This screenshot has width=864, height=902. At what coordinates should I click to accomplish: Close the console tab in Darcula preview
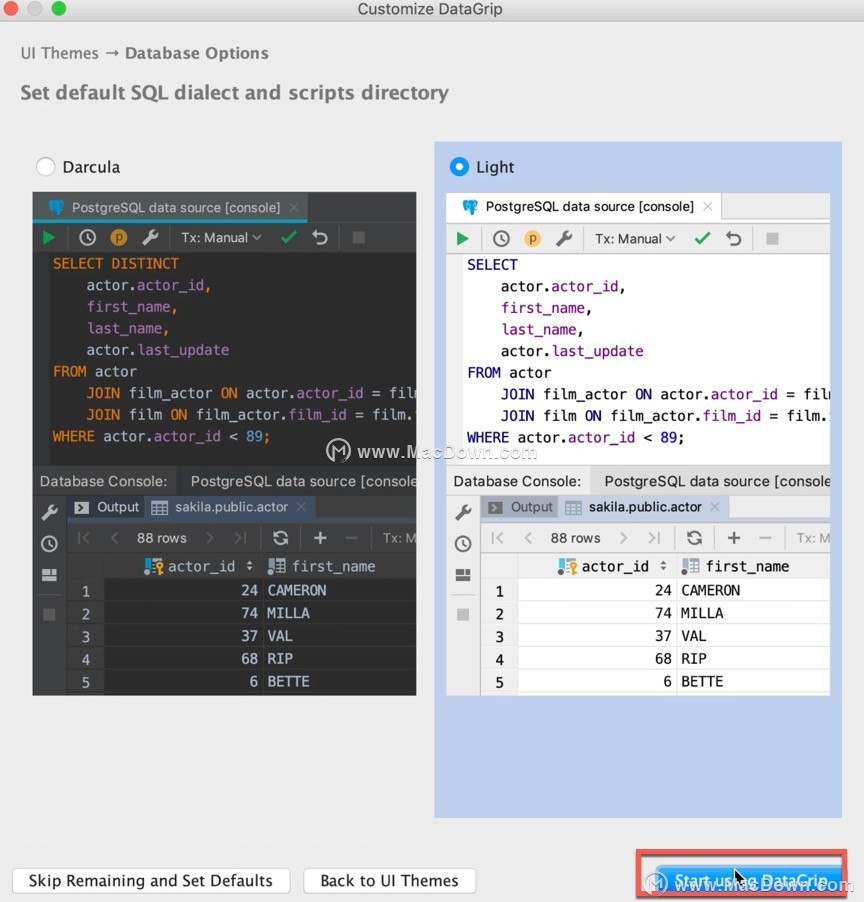(x=294, y=207)
